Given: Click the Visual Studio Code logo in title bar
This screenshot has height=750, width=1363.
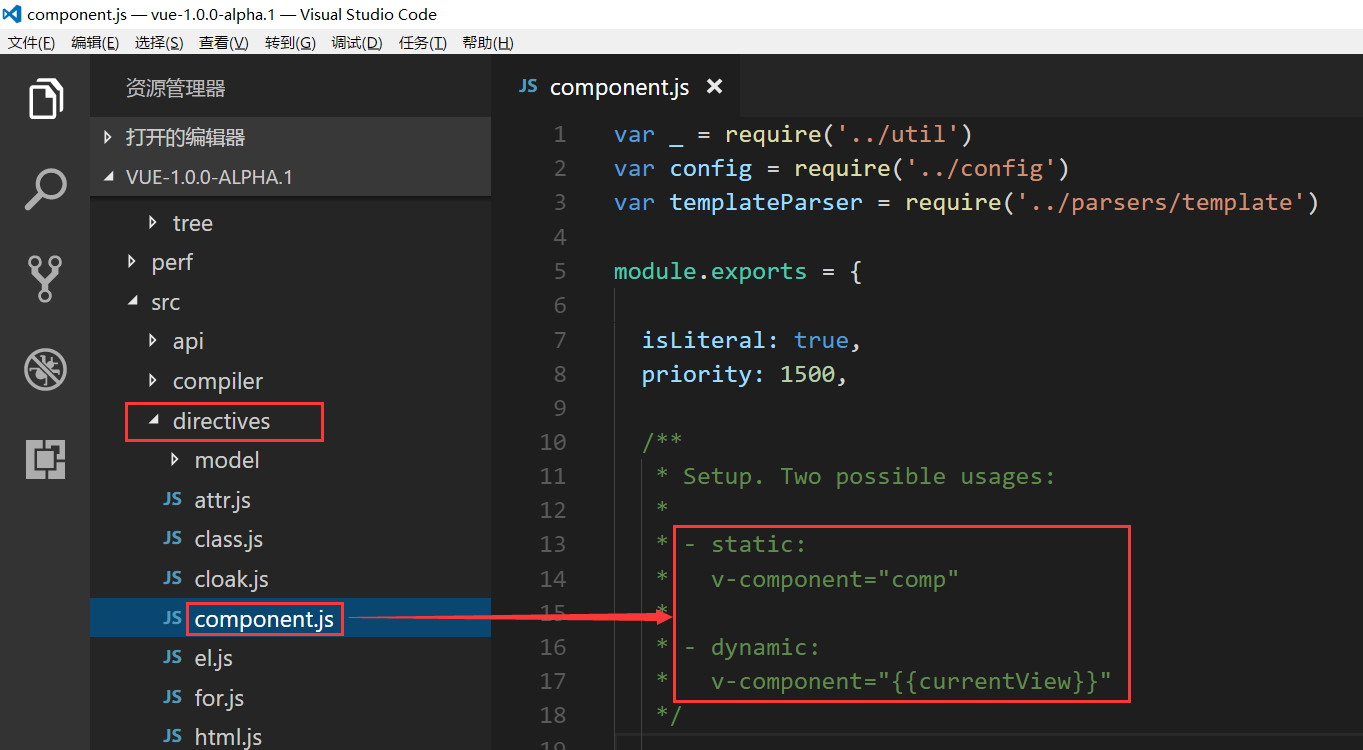Looking at the screenshot, I should click(x=12, y=15).
